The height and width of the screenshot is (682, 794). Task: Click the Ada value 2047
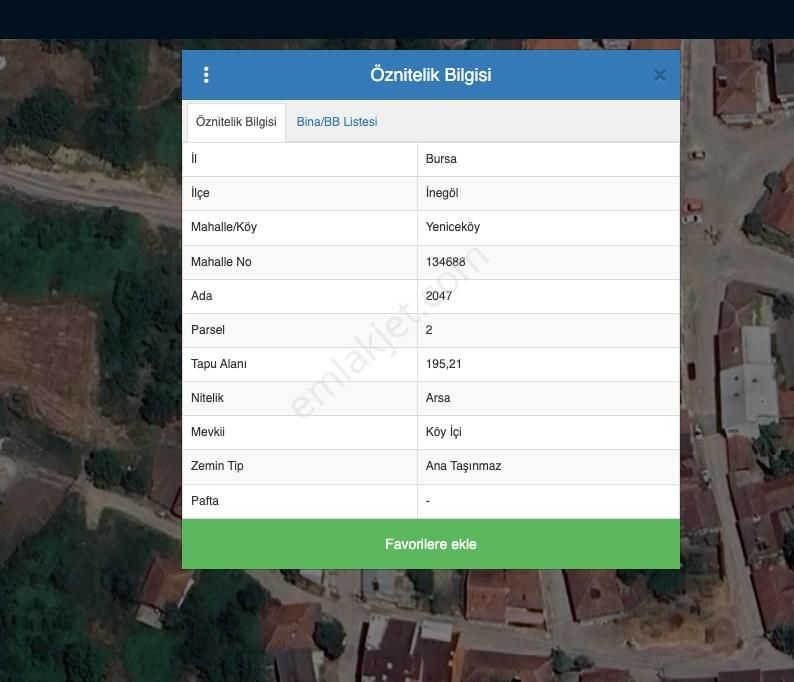coord(439,296)
